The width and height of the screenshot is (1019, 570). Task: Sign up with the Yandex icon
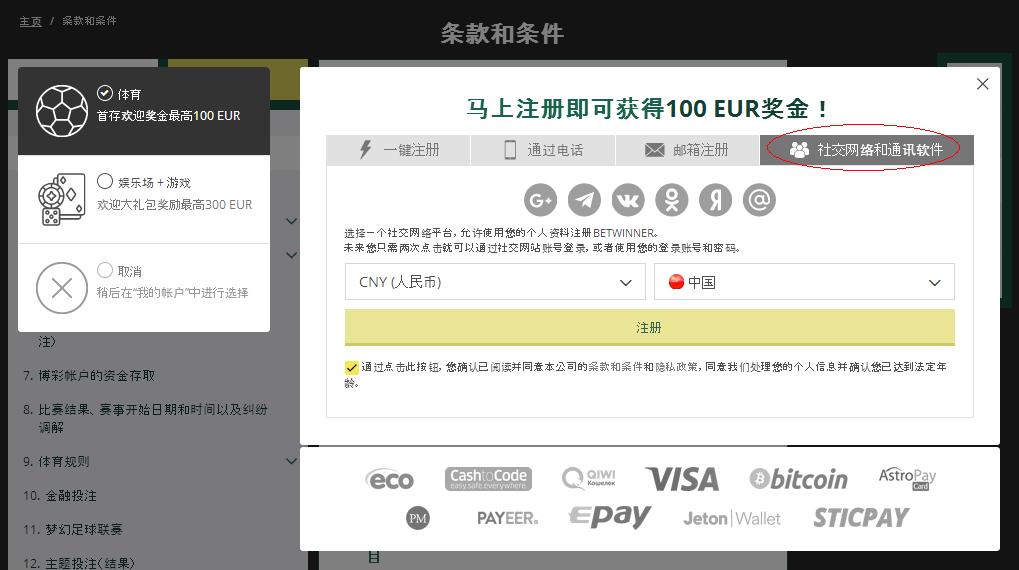click(x=715, y=200)
